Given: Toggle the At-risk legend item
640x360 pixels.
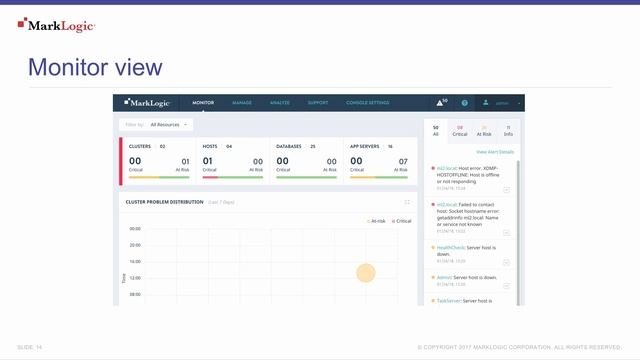Looking at the screenshot, I should click(376, 221).
